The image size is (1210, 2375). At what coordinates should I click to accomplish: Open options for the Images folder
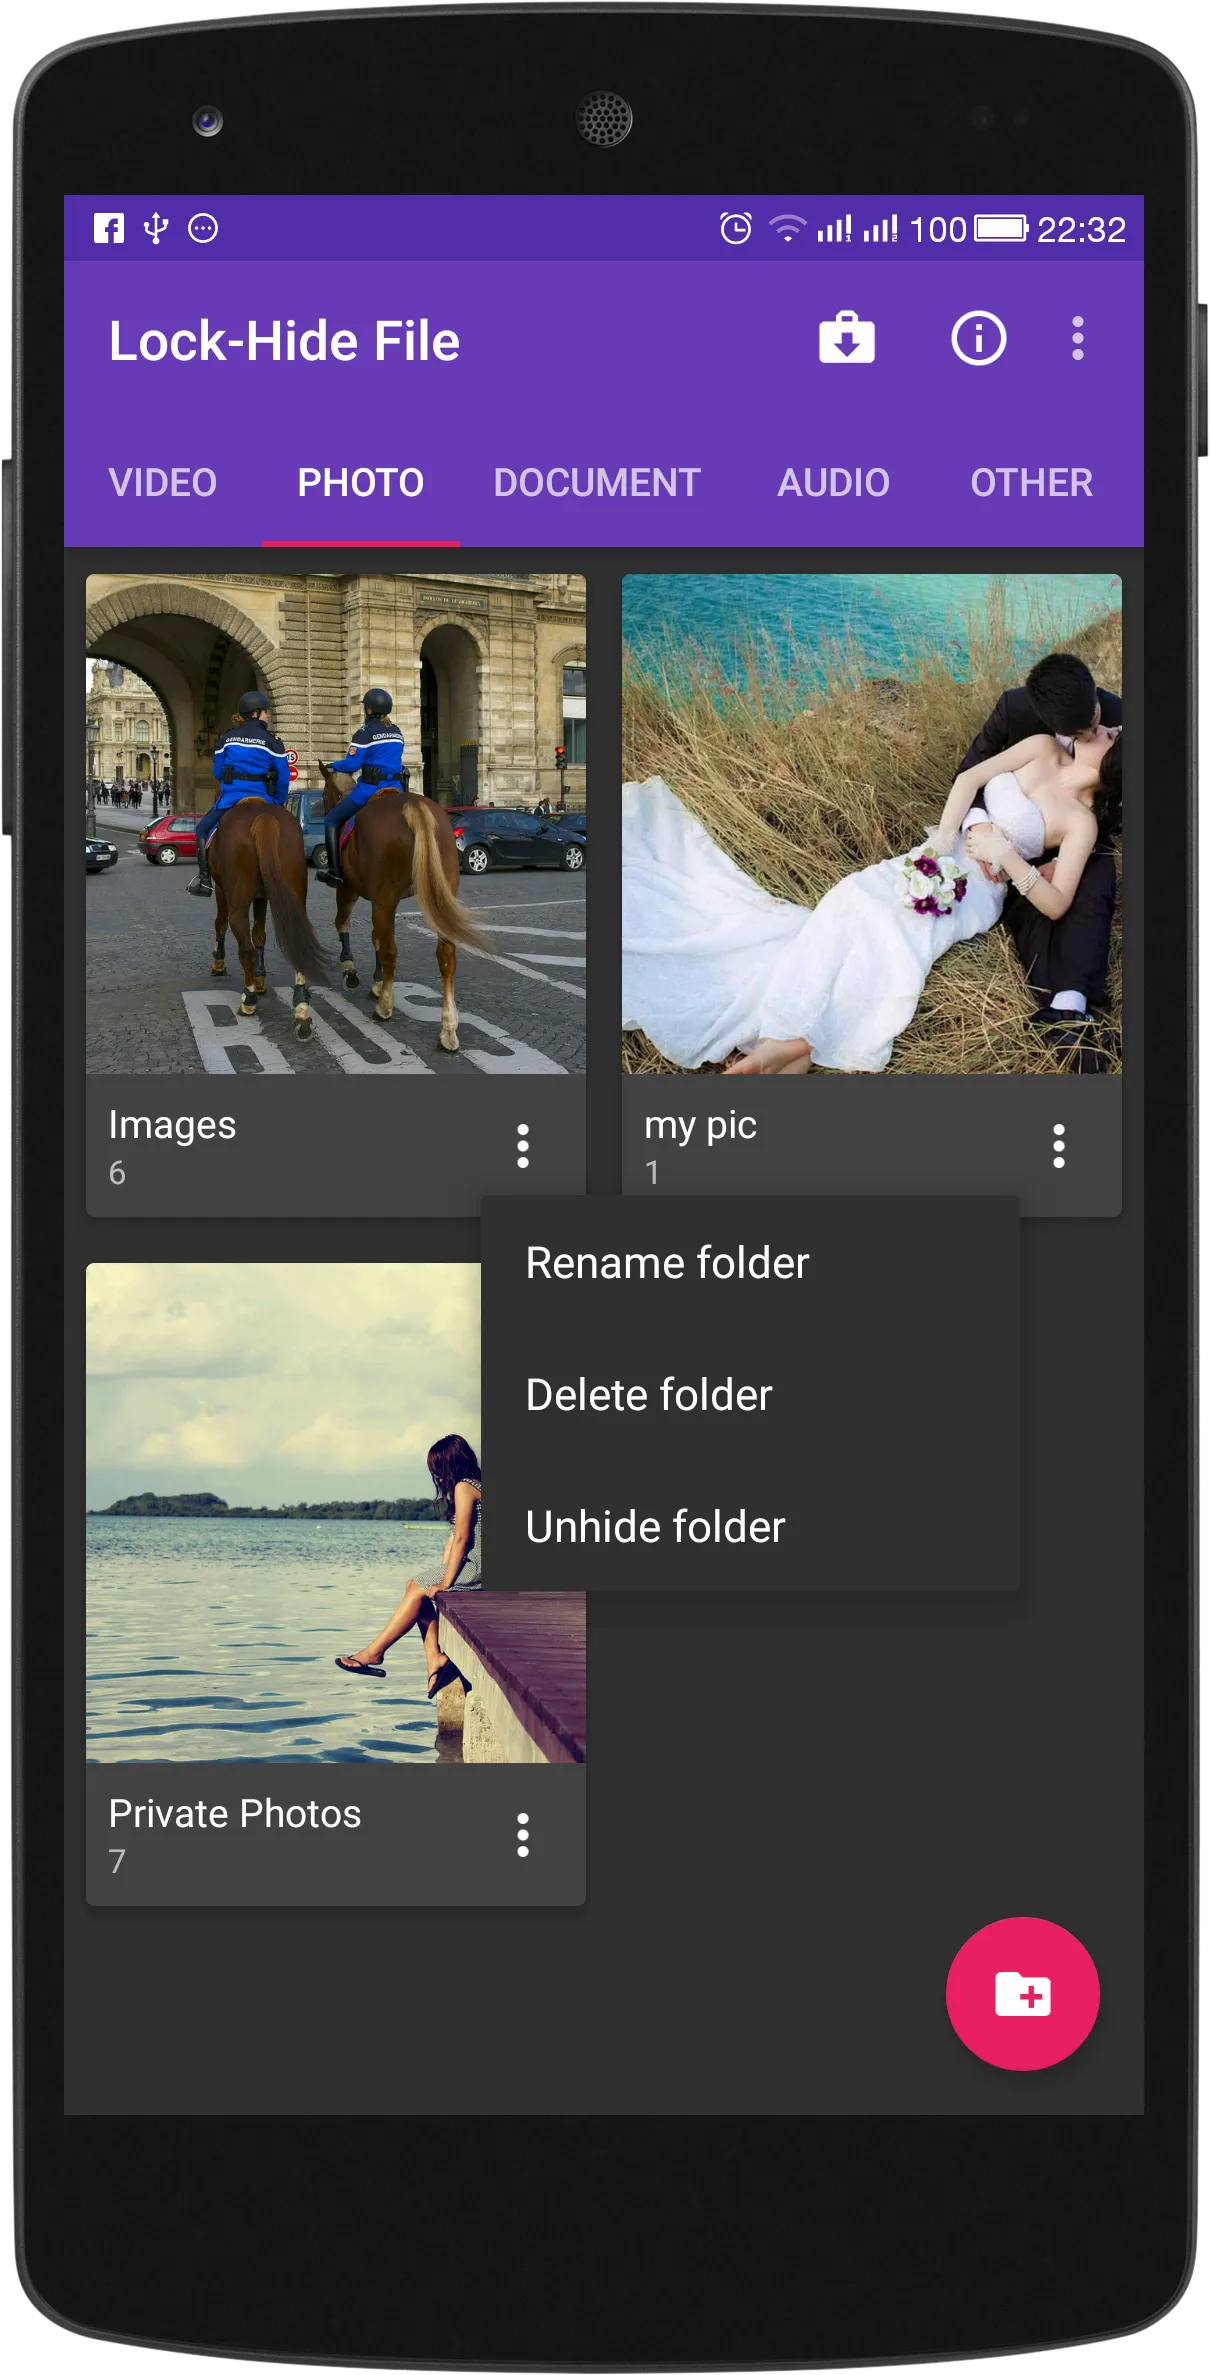coord(522,1146)
